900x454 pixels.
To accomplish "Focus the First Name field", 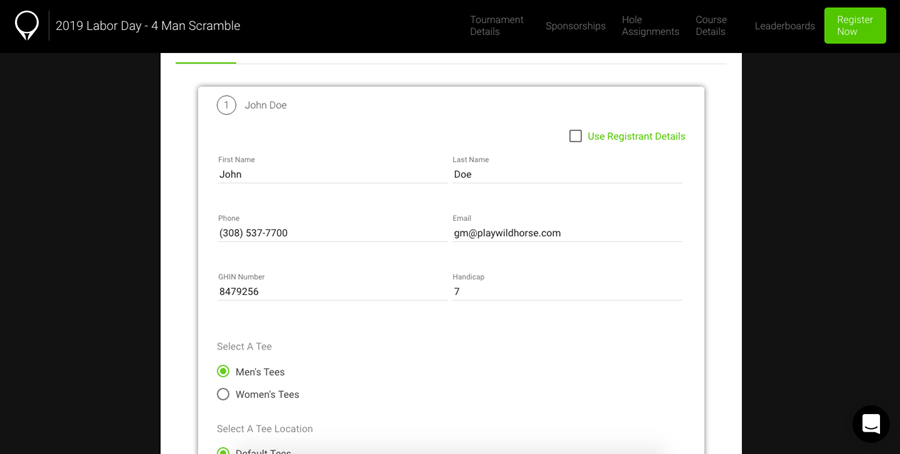I will tap(332, 174).
